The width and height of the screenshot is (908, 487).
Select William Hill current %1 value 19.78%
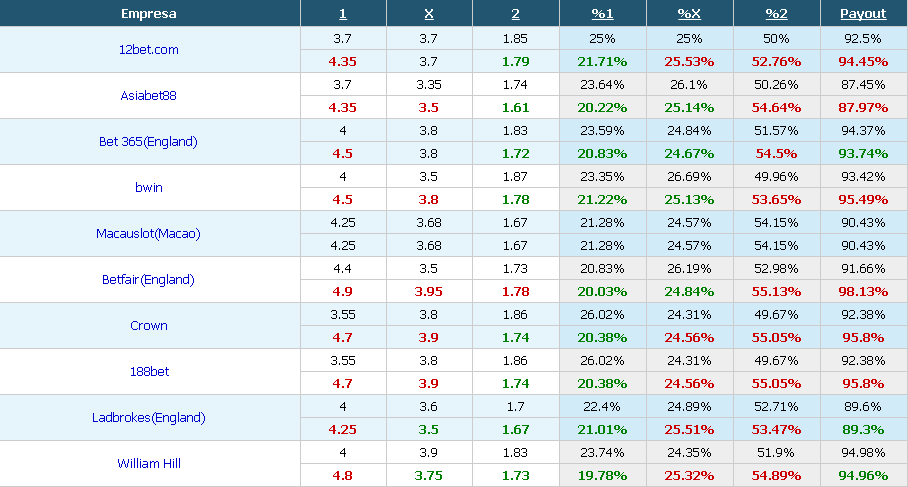[602, 476]
